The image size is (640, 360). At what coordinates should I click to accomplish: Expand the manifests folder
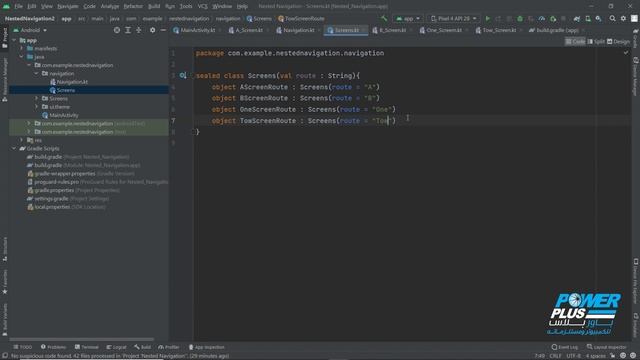coord(22,48)
